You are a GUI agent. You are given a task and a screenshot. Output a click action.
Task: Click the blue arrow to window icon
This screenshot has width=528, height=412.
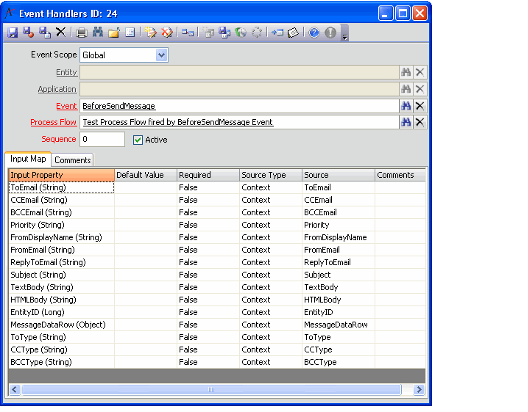point(277,33)
